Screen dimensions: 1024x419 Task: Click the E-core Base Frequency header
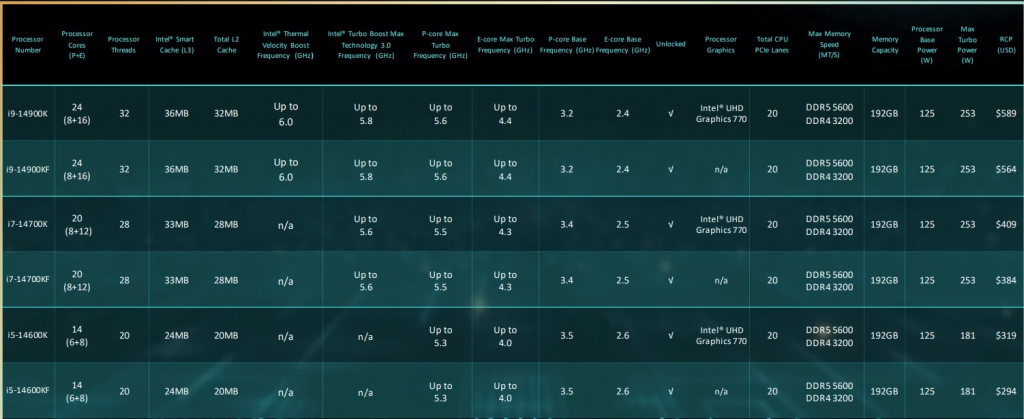pos(622,44)
